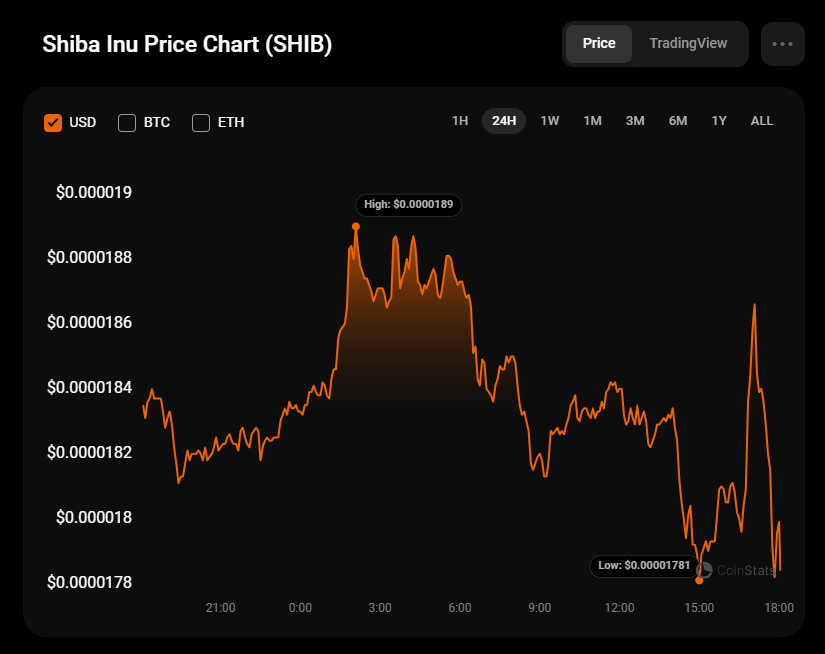Select the 1M time range

click(x=592, y=121)
